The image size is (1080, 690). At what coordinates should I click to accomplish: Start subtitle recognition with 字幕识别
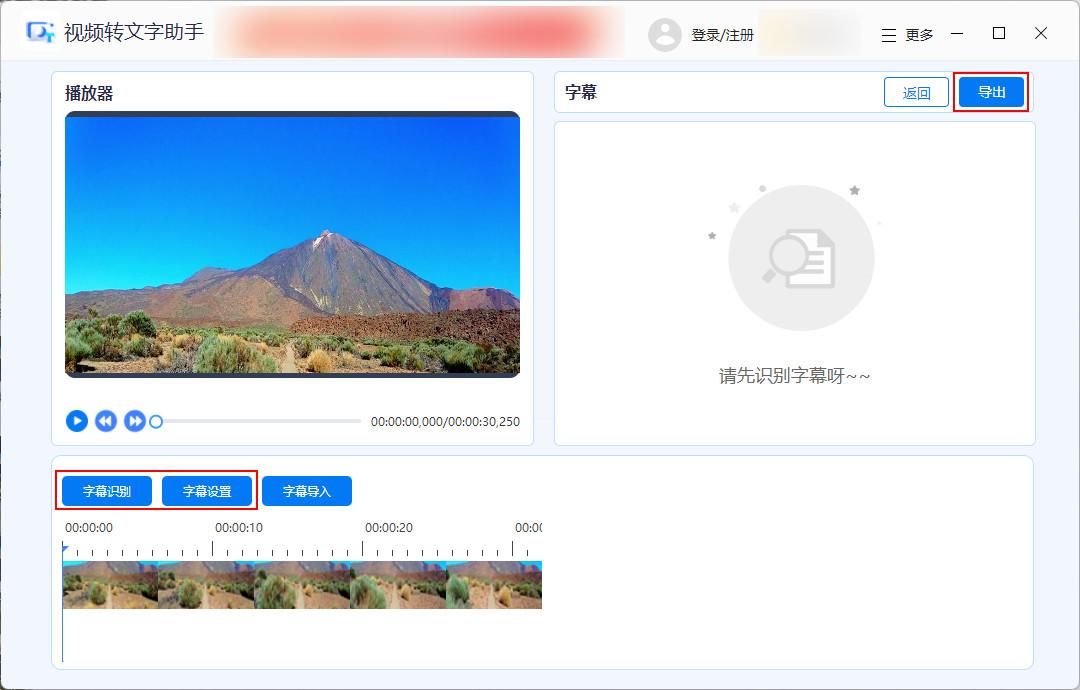coord(107,490)
